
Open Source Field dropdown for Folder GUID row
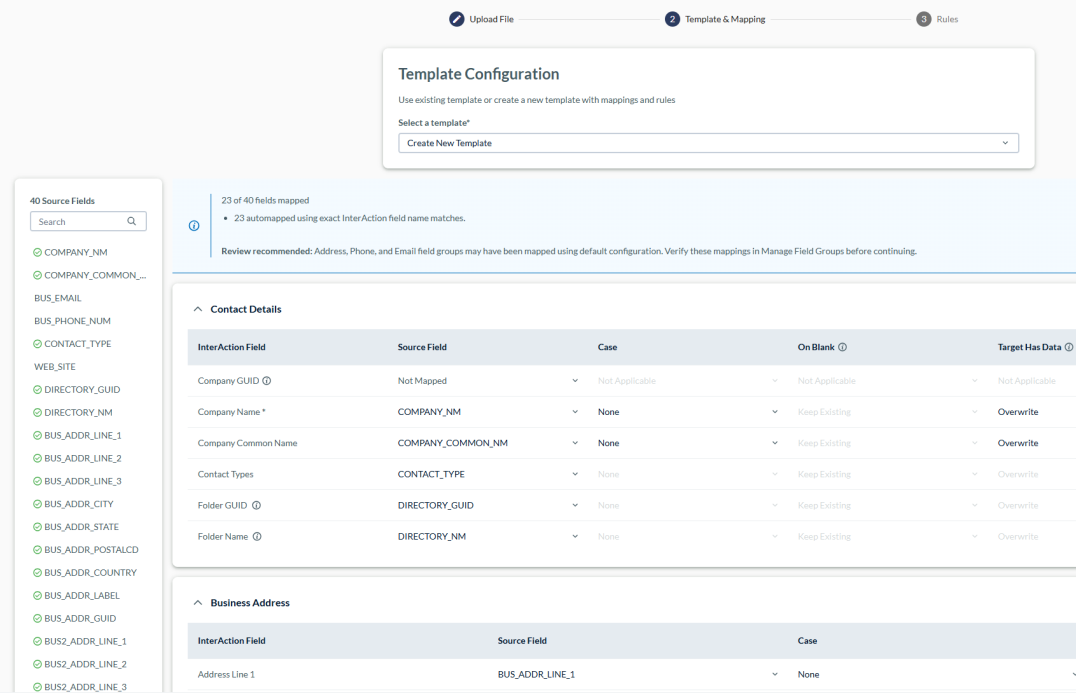click(x=488, y=505)
